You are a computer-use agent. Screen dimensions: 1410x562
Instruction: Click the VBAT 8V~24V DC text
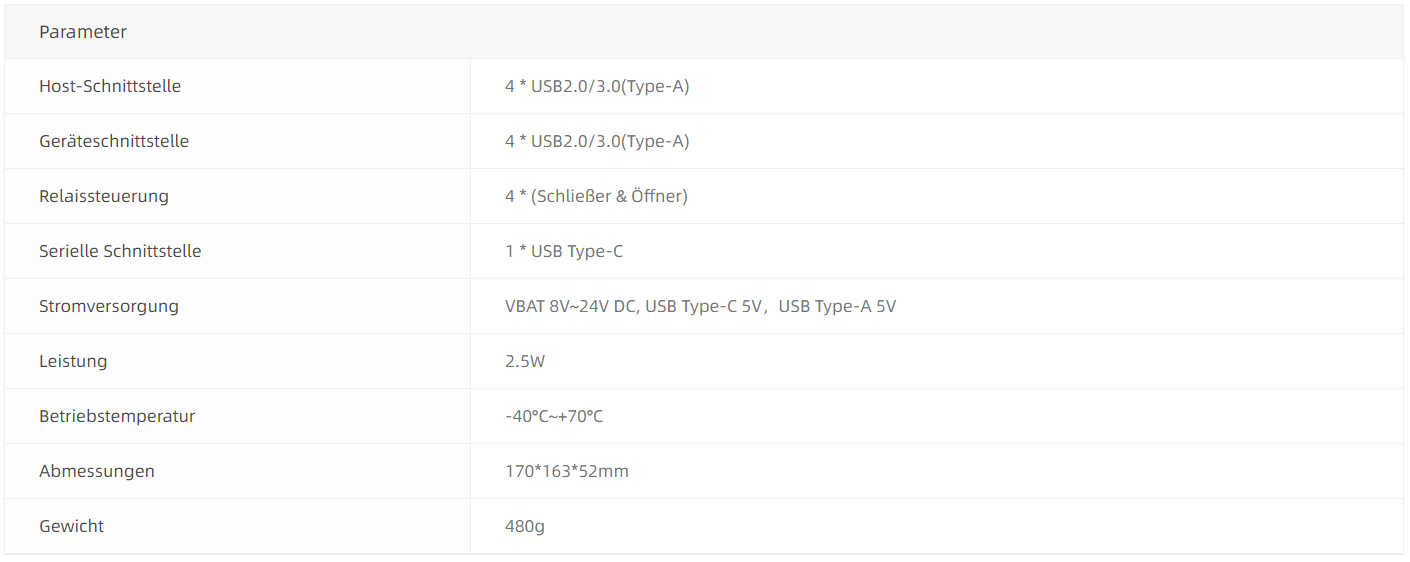pyautogui.click(x=570, y=306)
